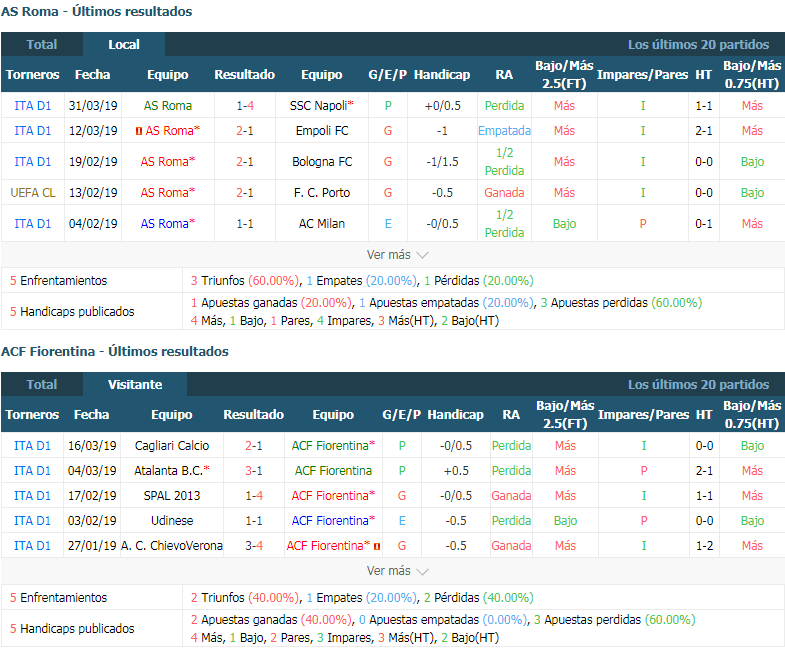Screen dimensions: 785x650
Task: Open AS Roma link on 31/03/19 row
Action: pos(168,106)
